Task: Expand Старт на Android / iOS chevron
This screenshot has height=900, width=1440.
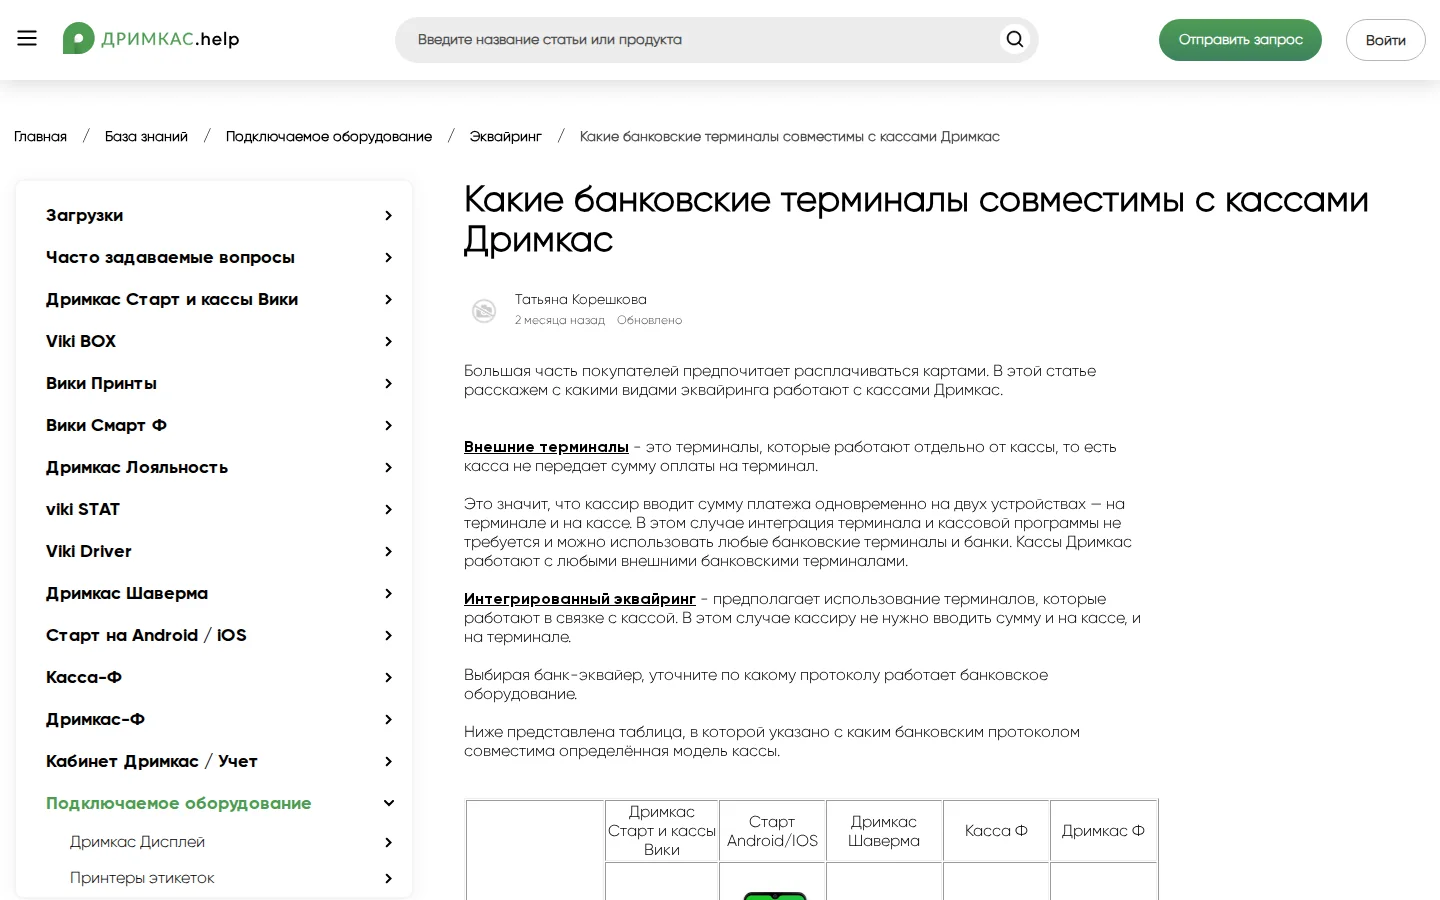Action: coord(388,636)
